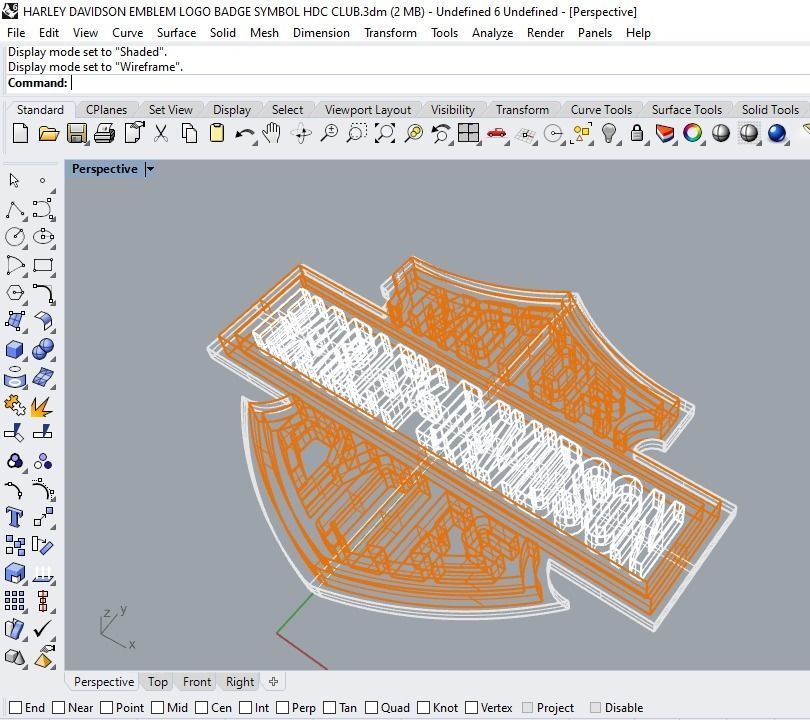
Task: Open a file with the folder icon
Action: [49, 133]
